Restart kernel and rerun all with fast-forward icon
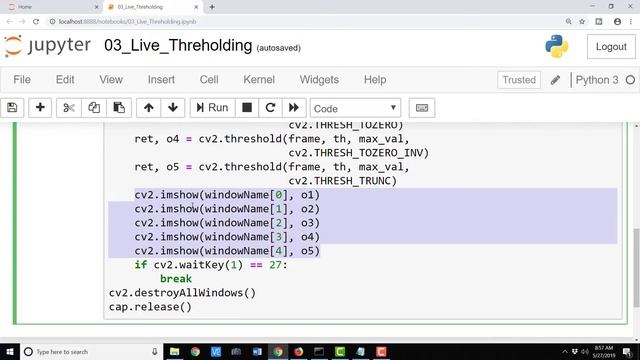Screen dimensions: 640x360 (293, 108)
